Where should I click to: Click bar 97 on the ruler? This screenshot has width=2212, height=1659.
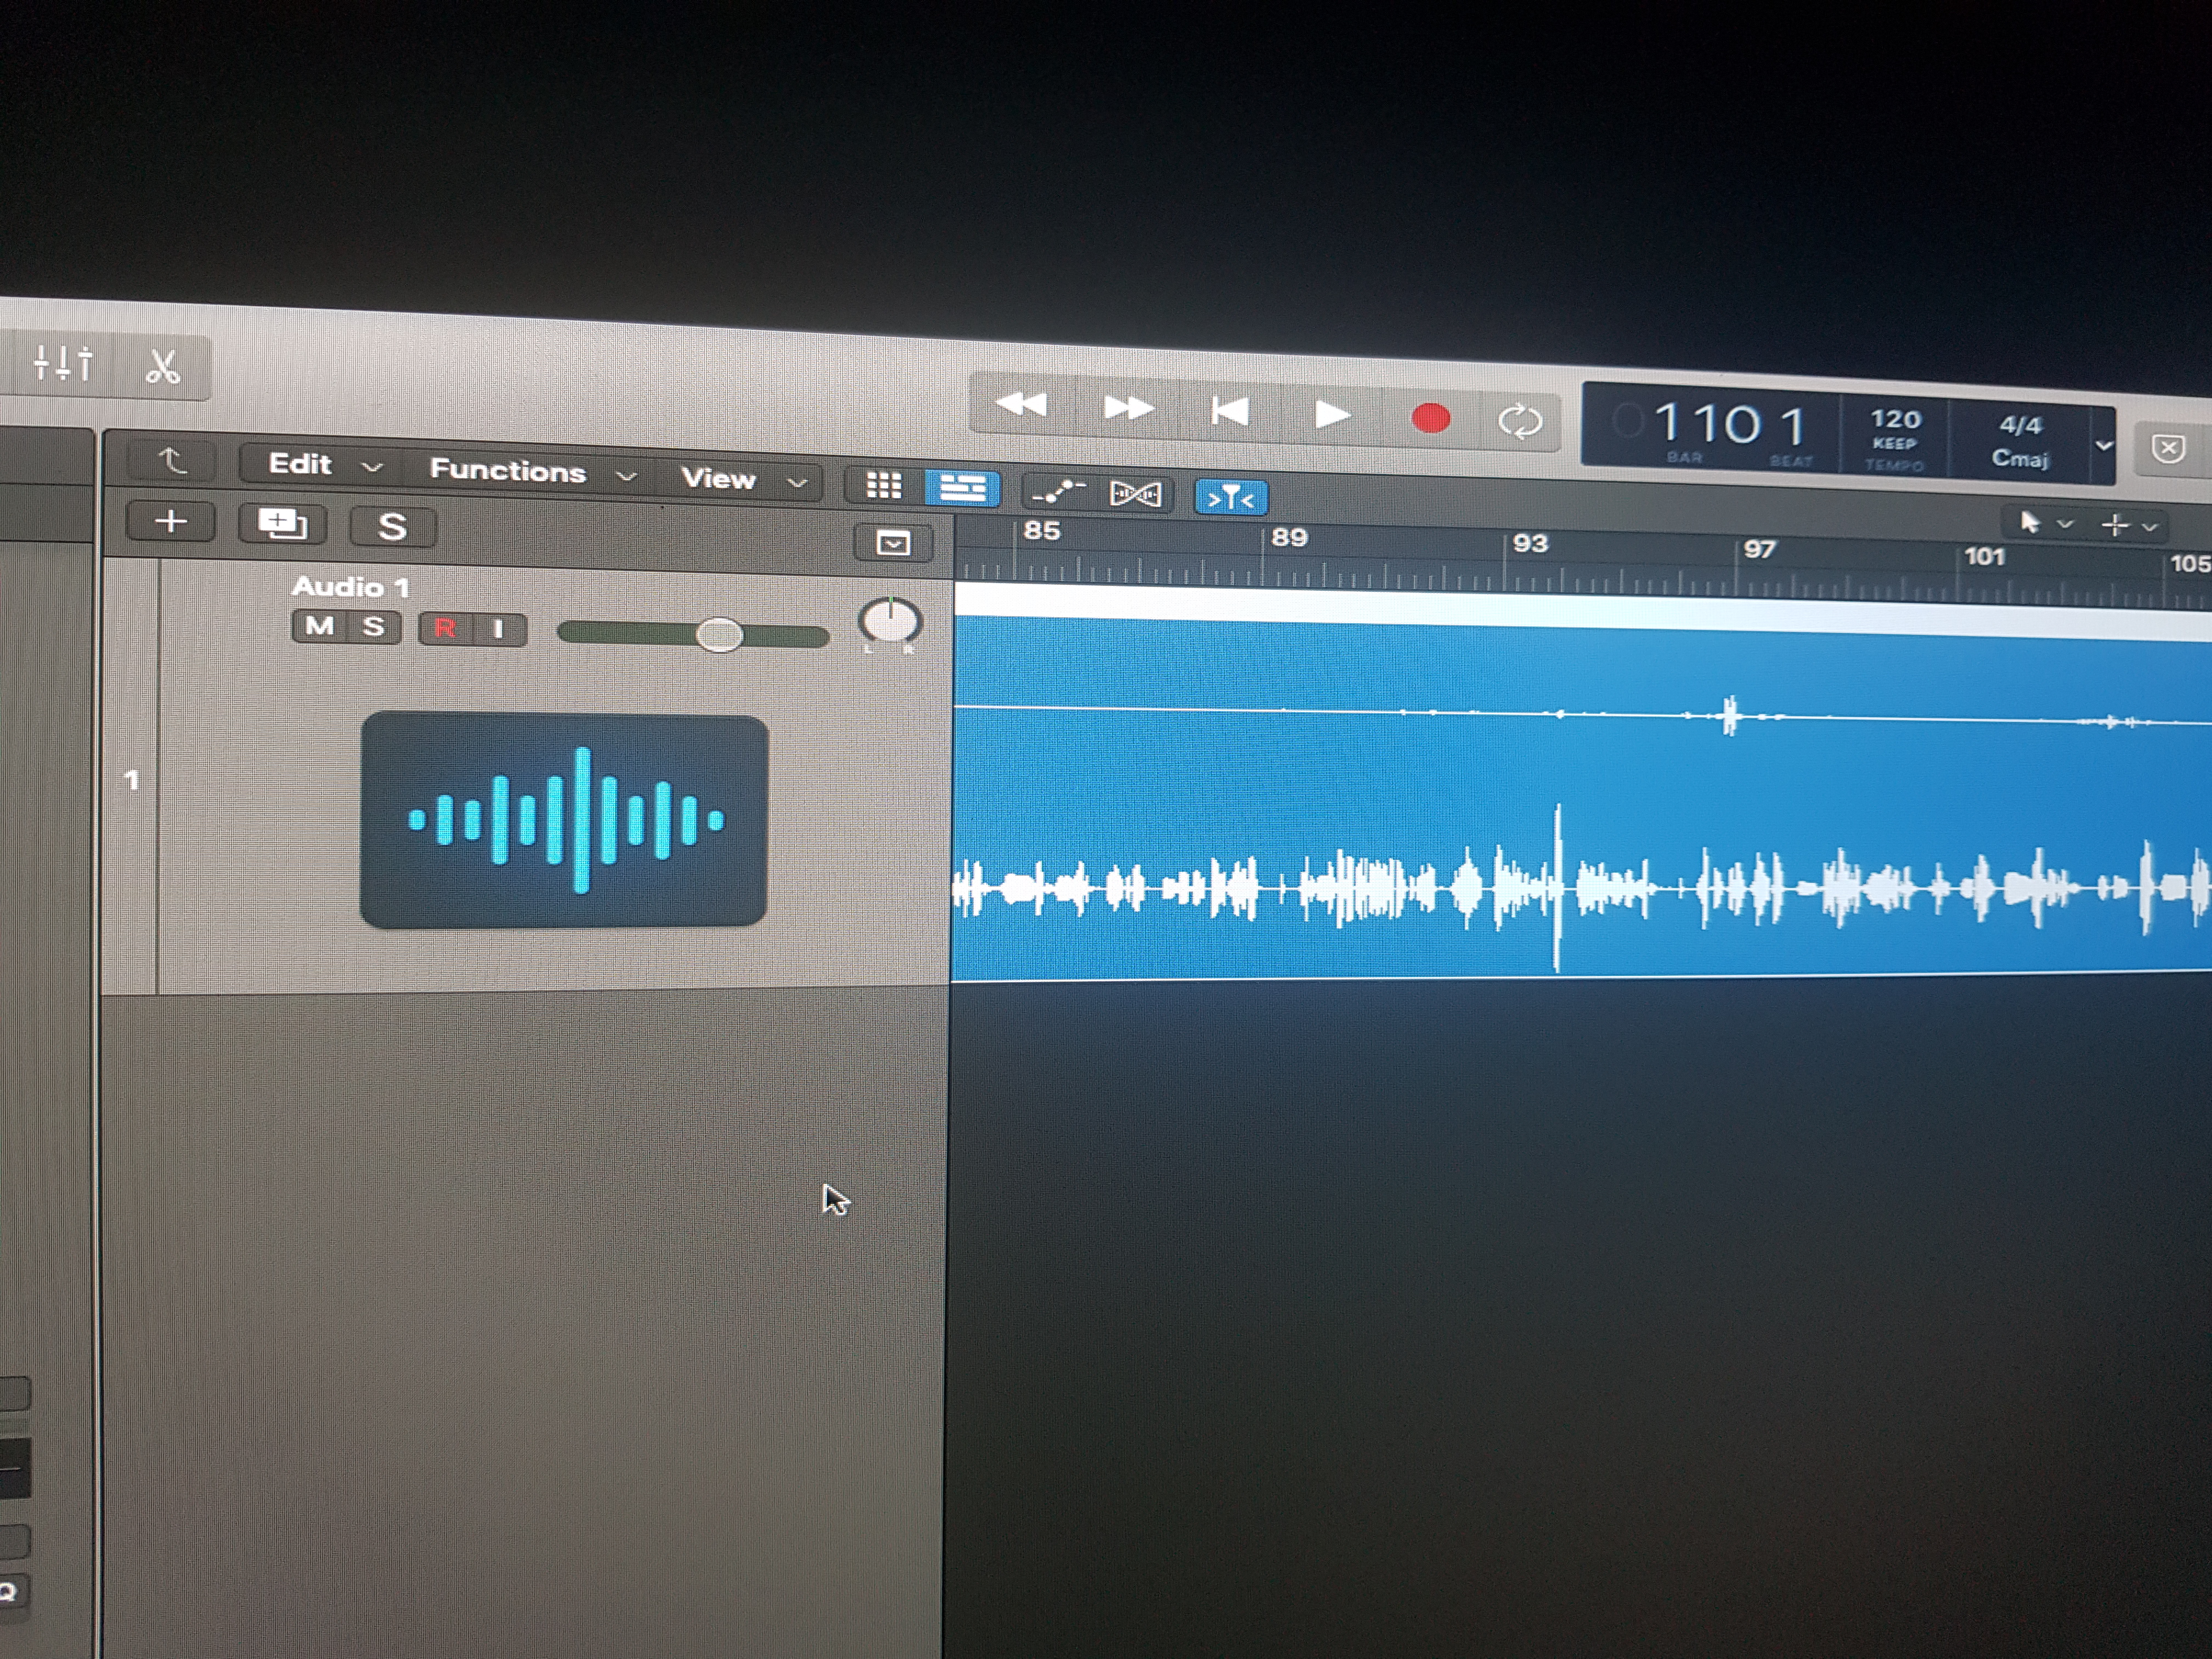(1759, 549)
